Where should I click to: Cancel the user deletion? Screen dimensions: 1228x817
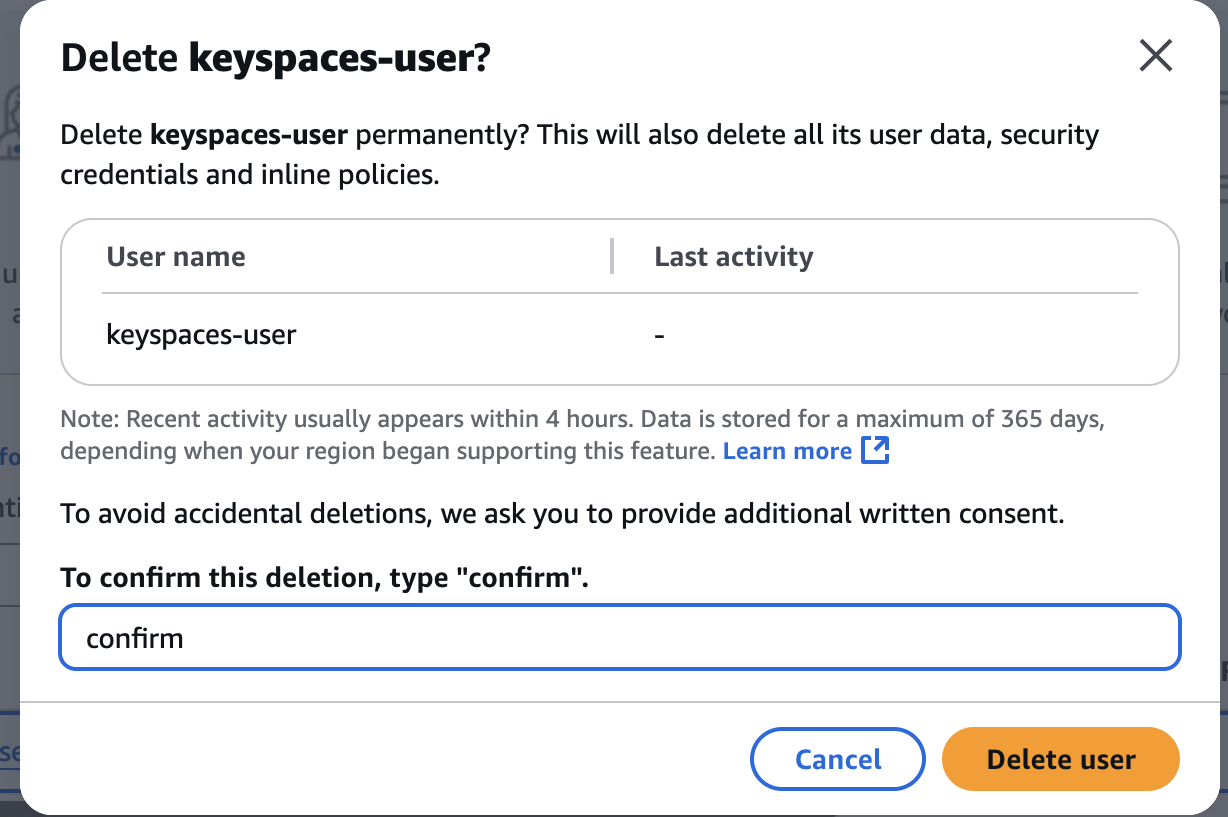click(x=838, y=759)
